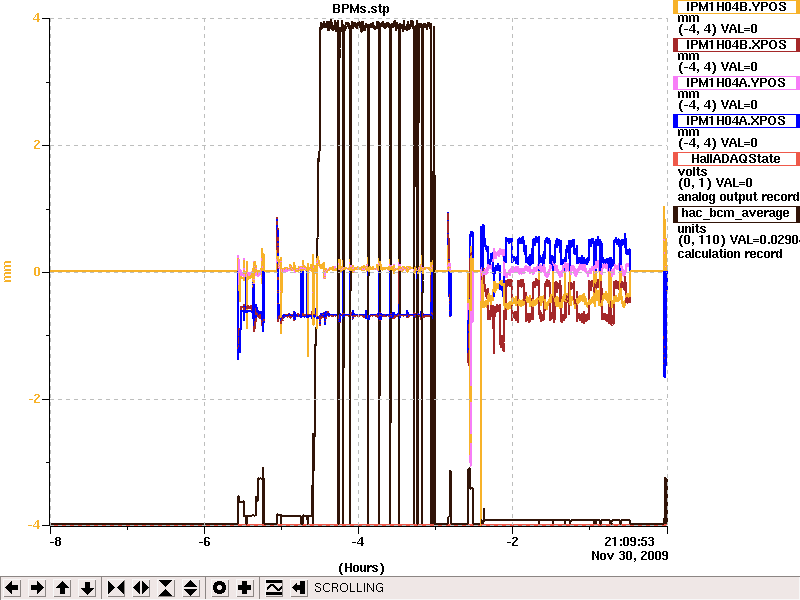
Task: Select the IPM1H04A.XPOS legend entry
Action: click(x=736, y=121)
